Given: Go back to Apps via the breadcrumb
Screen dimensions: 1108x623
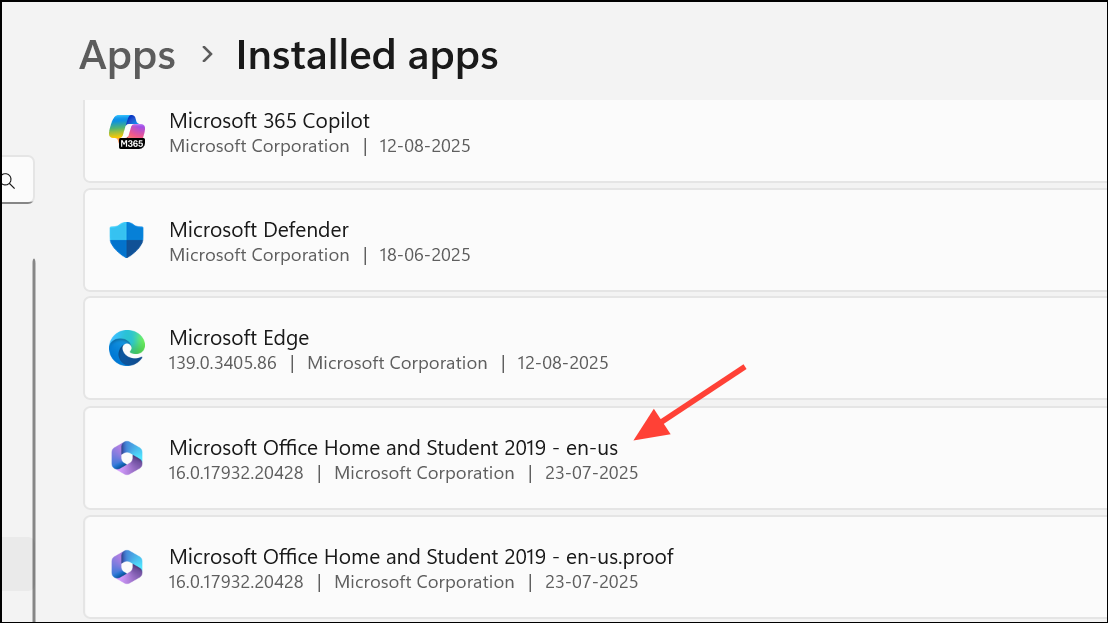Looking at the screenshot, I should click(127, 55).
